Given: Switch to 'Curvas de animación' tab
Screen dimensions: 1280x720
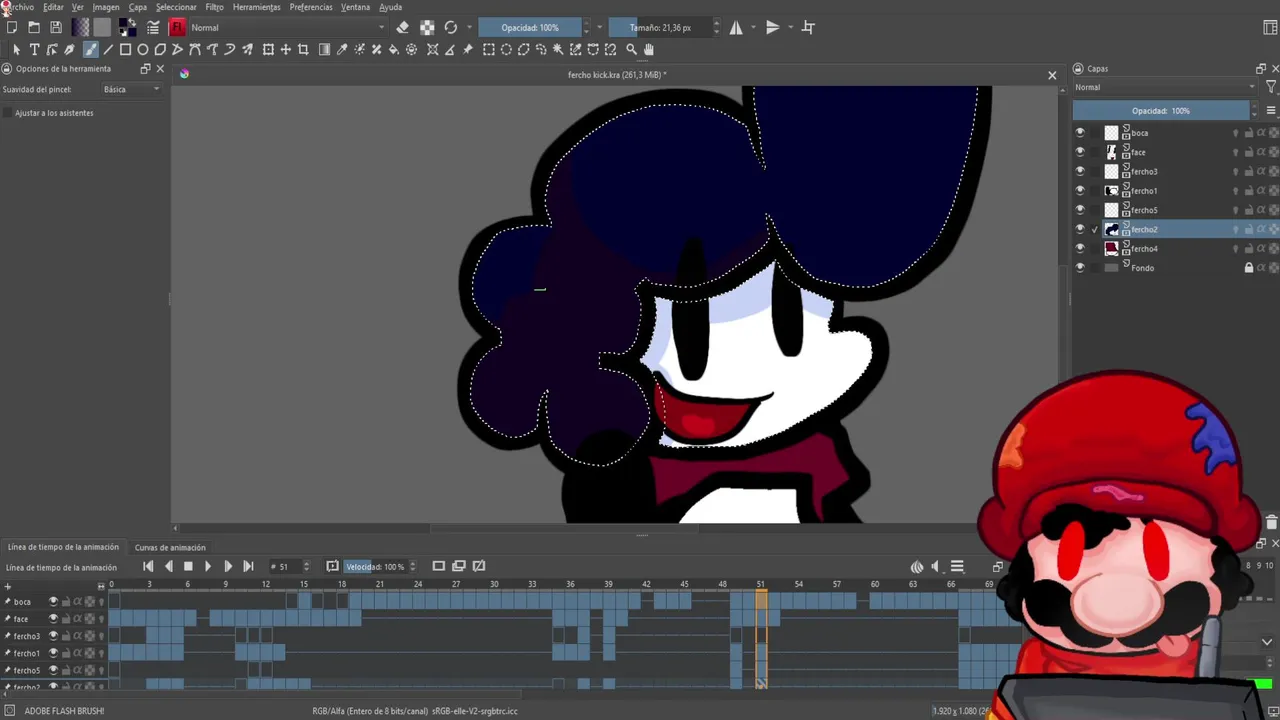Looking at the screenshot, I should point(170,547).
